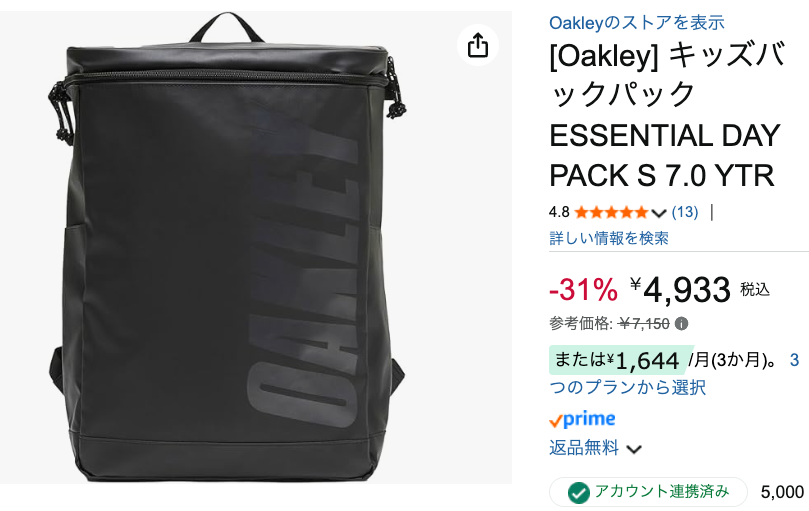Screen dimensions: 809x511
Task: Expand the 返品無料 chevron arrow
Action: click(634, 449)
